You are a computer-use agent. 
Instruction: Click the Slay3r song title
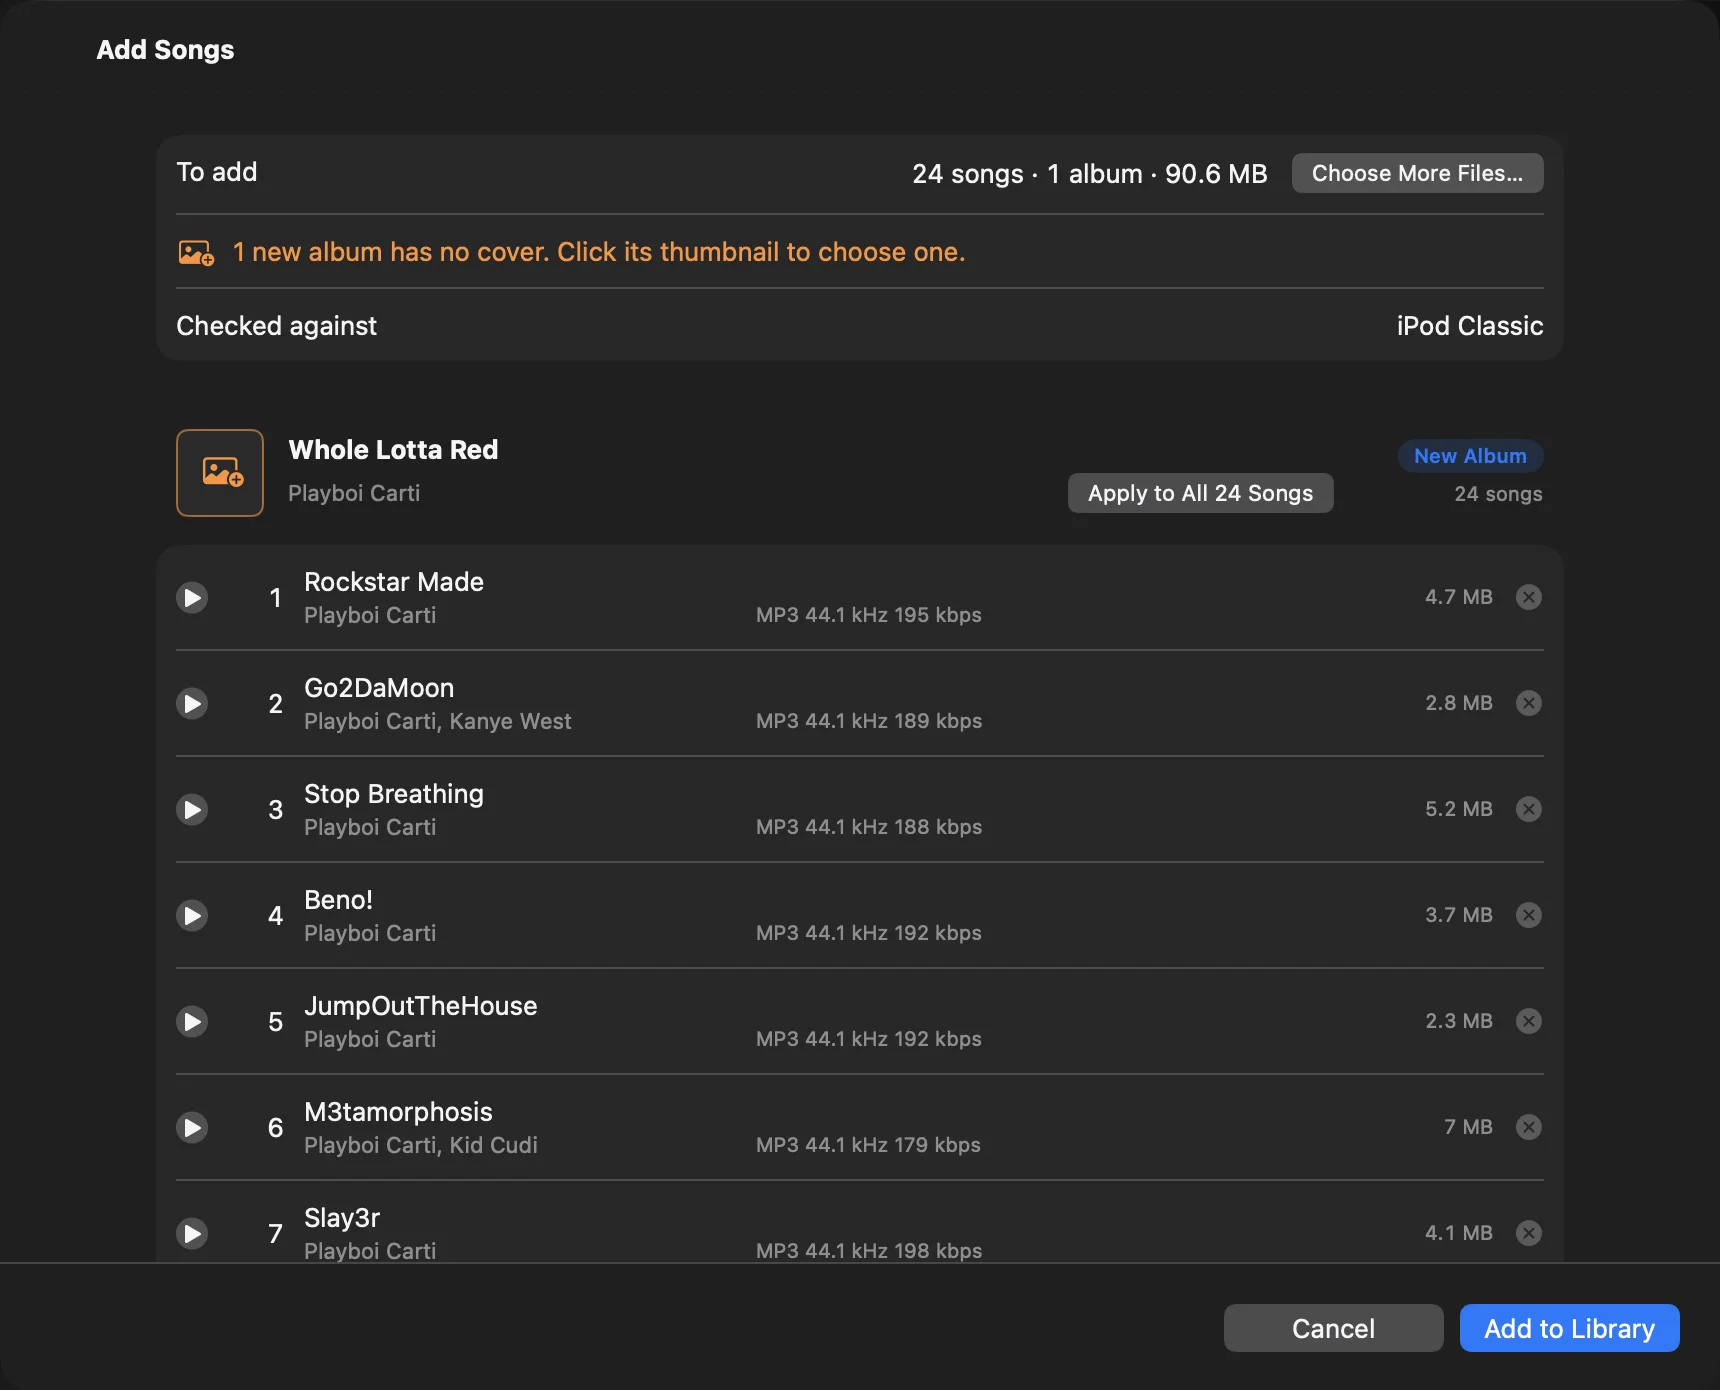pos(342,1218)
